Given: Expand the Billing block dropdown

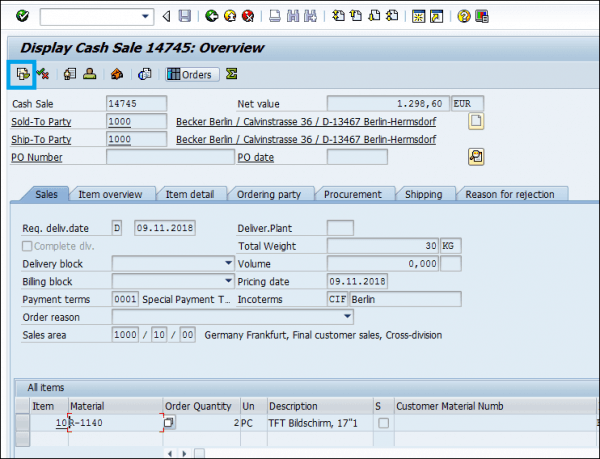Looking at the screenshot, I should pyautogui.click(x=228, y=281).
